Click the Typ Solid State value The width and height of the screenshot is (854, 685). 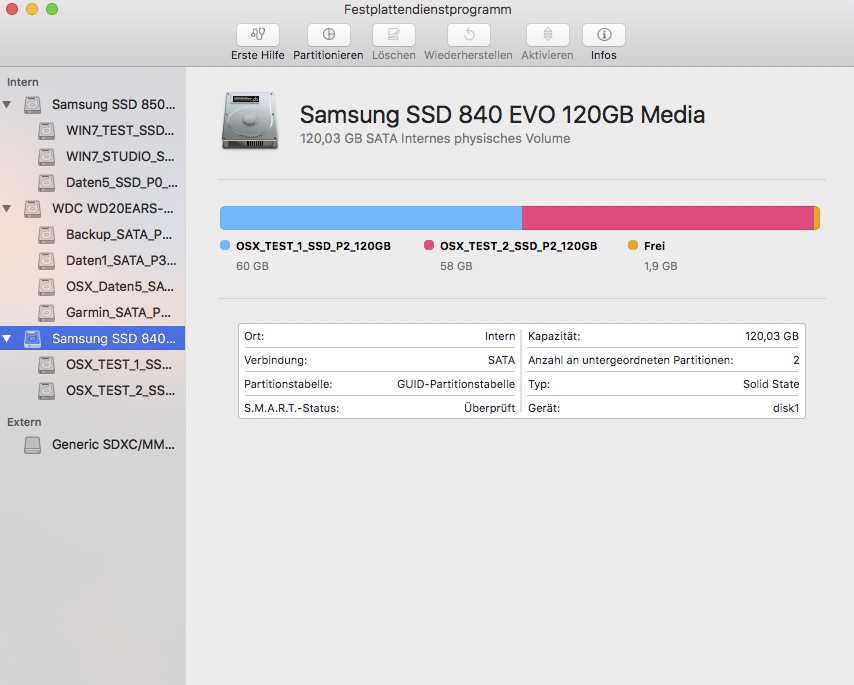(x=771, y=384)
